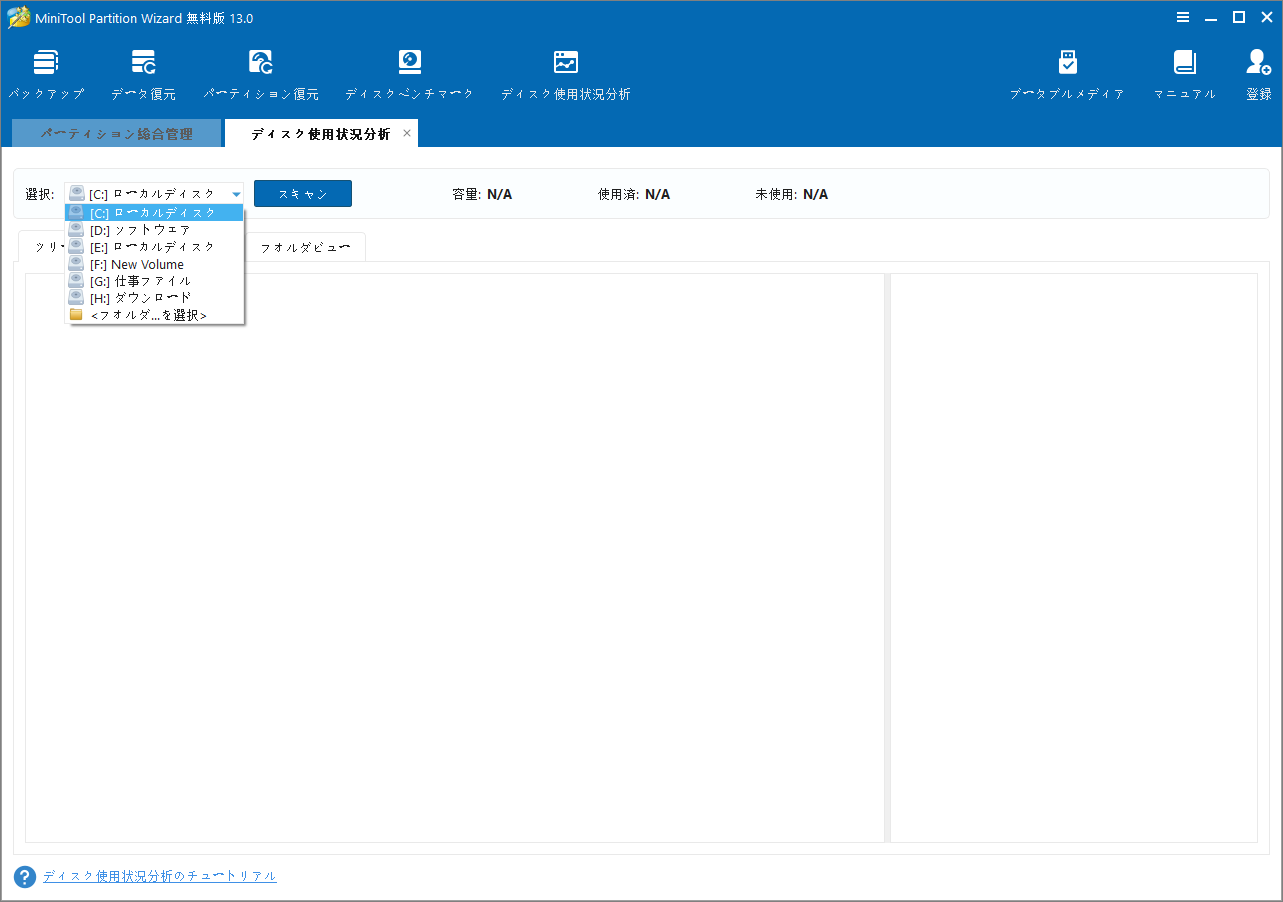Select the データ復元 feature
Image resolution: width=1283 pixels, height=902 pixels.
tap(143, 72)
